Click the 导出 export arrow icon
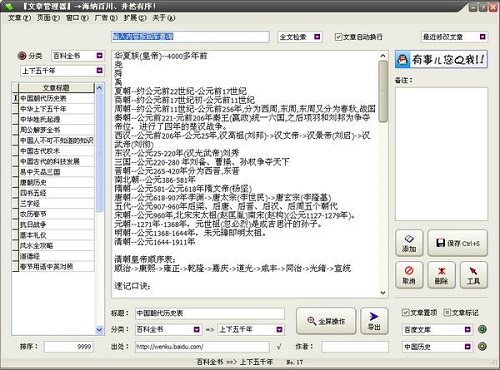The image size is (500, 370). 374,316
